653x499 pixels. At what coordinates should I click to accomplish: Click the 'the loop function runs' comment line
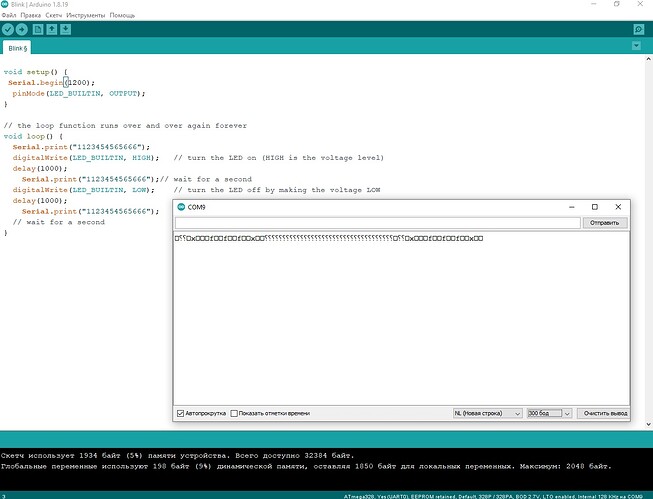click(x=125, y=125)
